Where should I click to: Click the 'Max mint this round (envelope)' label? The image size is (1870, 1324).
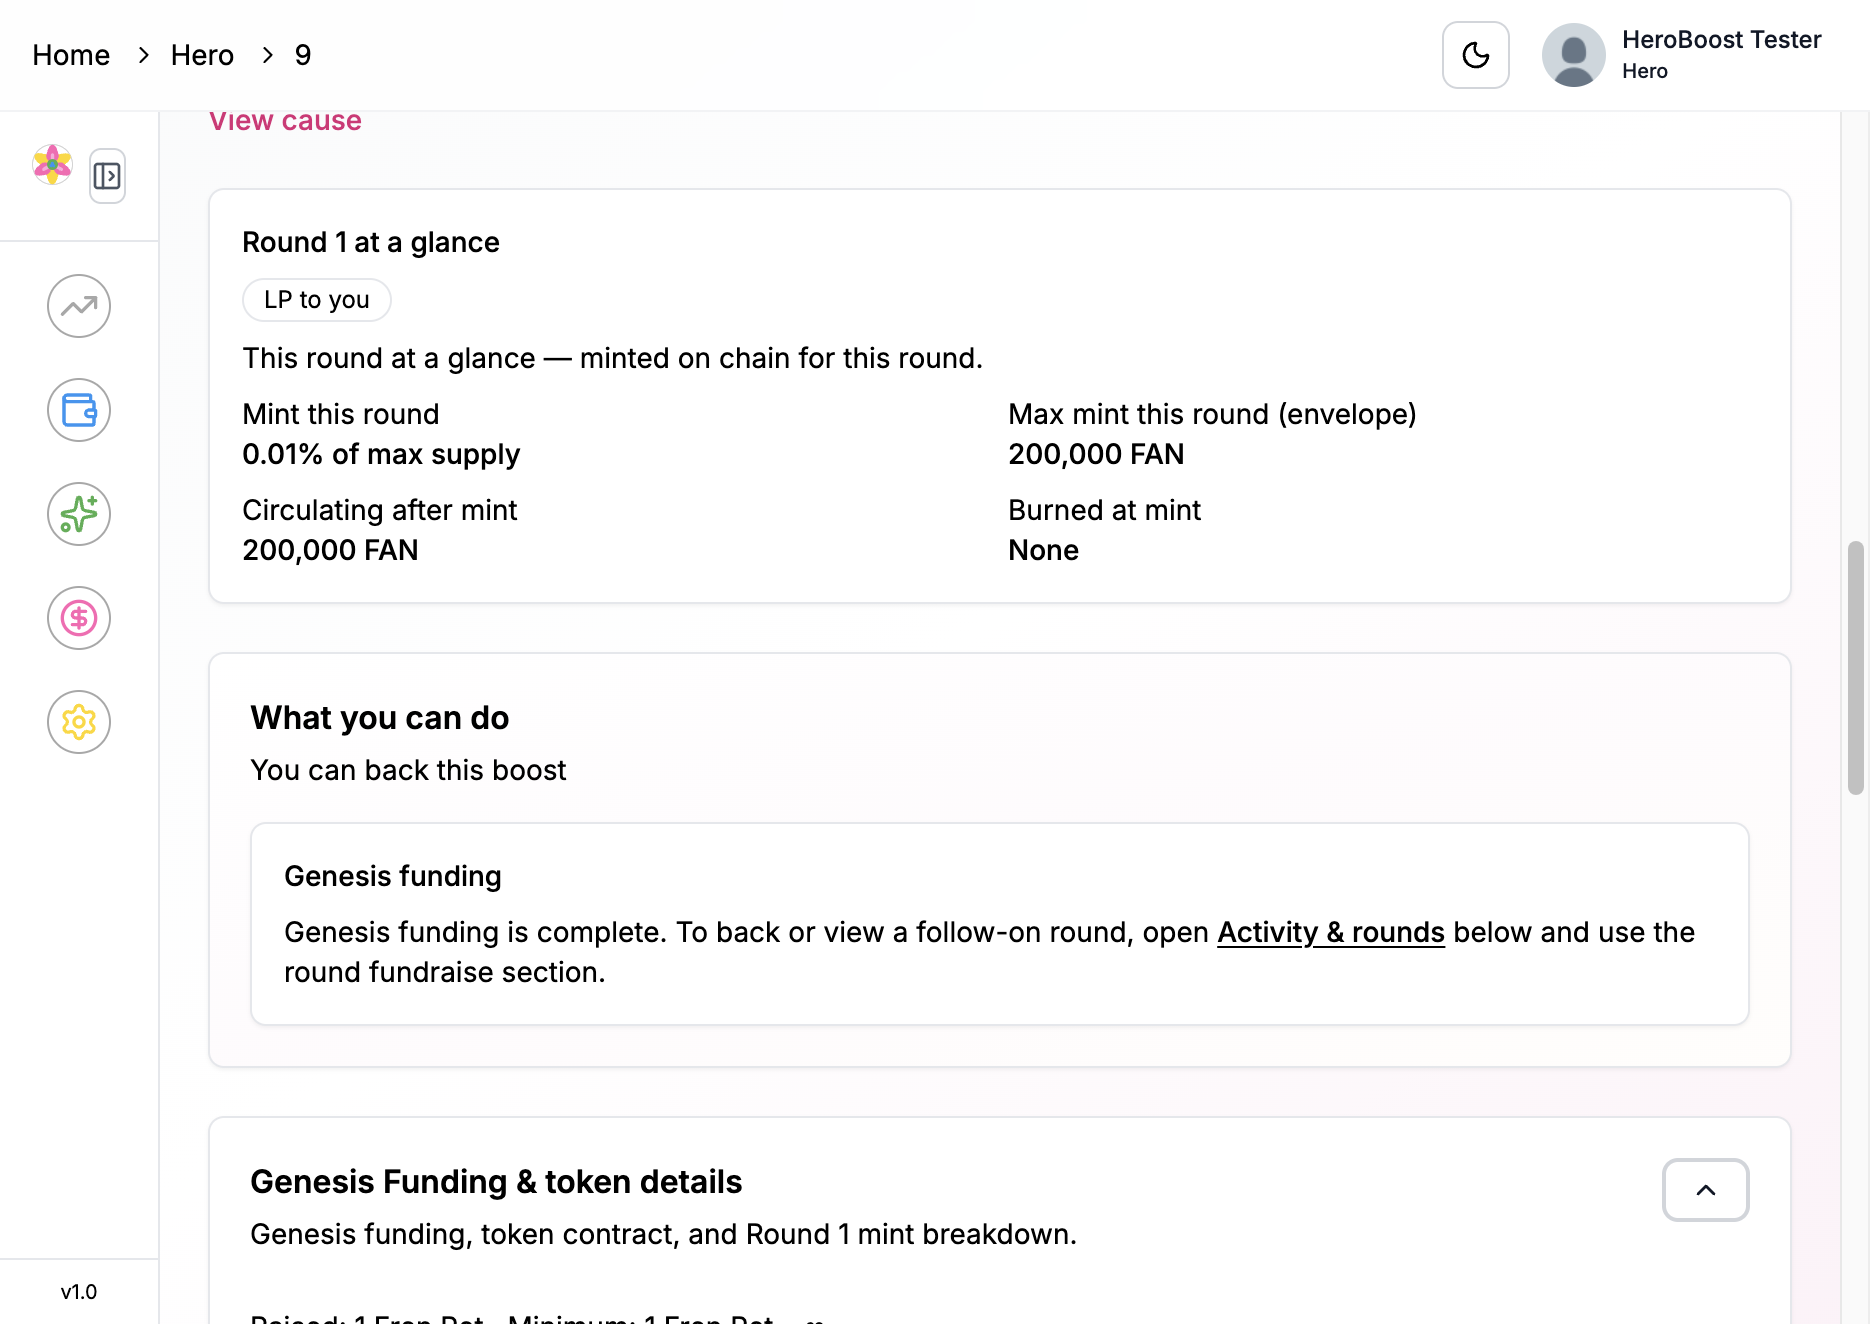[x=1212, y=414]
